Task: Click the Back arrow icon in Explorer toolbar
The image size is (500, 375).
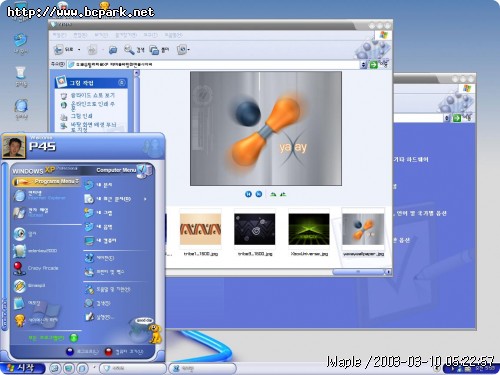Action: [x=58, y=50]
